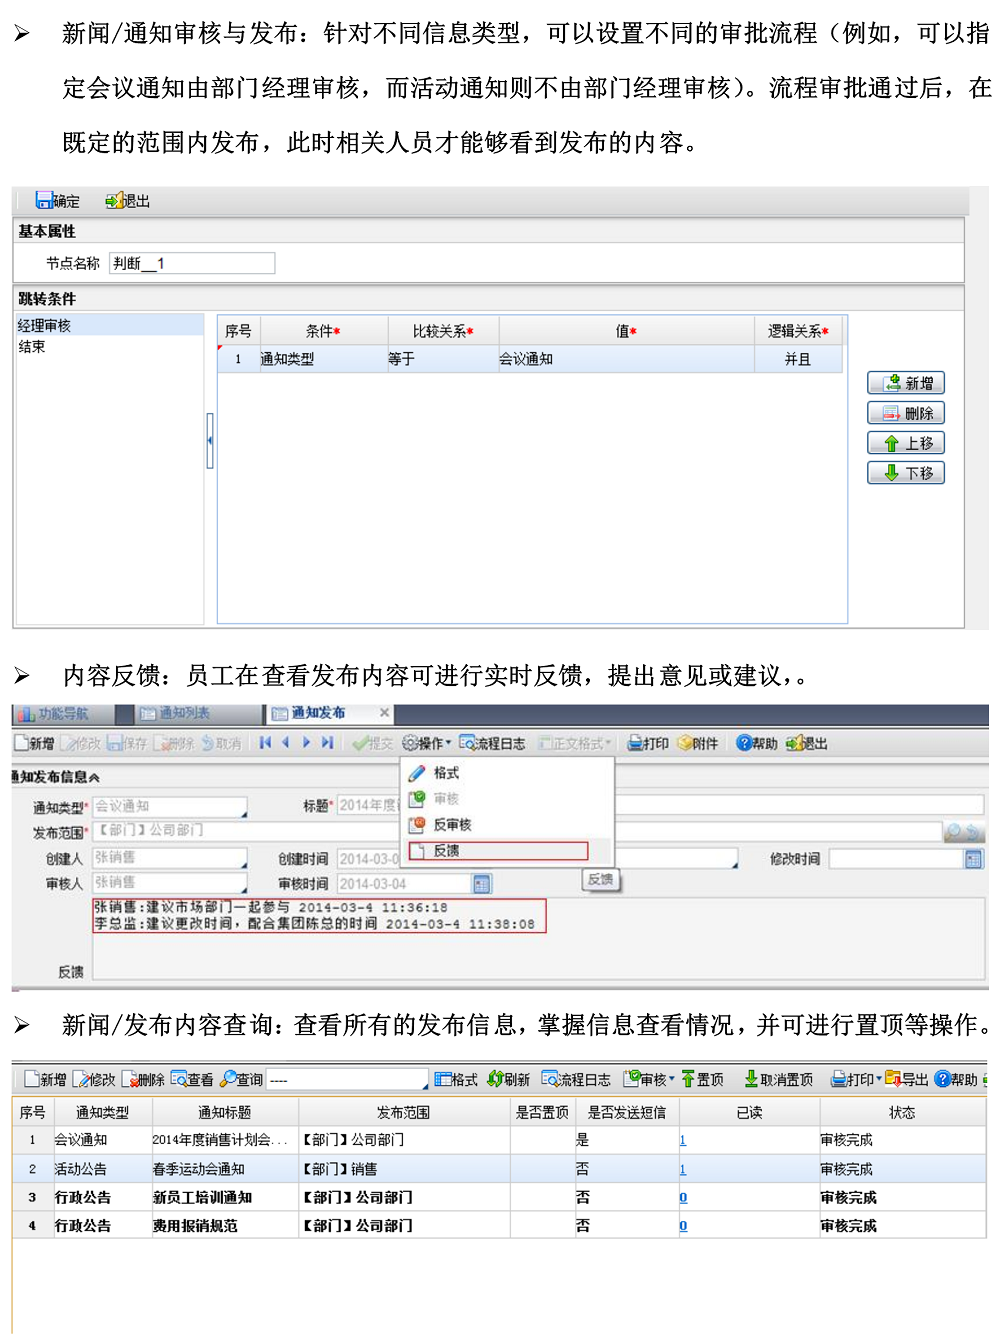Click the 置顶 pin-to-top icon

tap(688, 1079)
